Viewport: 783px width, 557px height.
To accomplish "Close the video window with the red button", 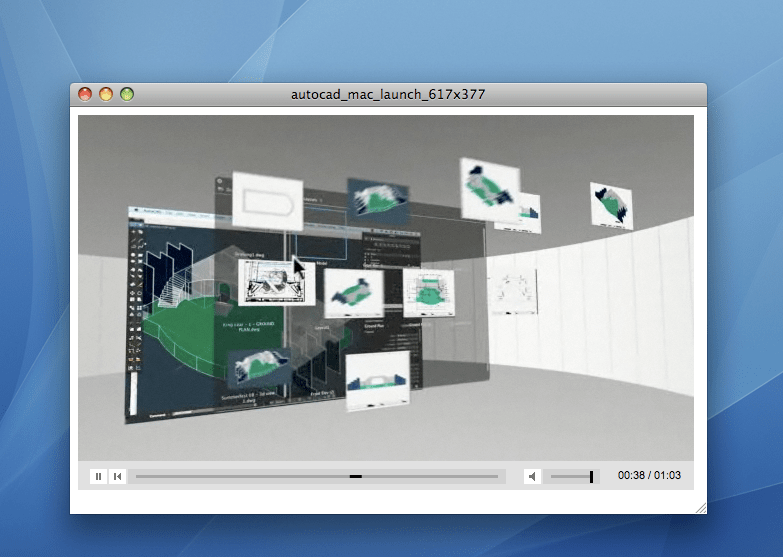I will 85,94.
